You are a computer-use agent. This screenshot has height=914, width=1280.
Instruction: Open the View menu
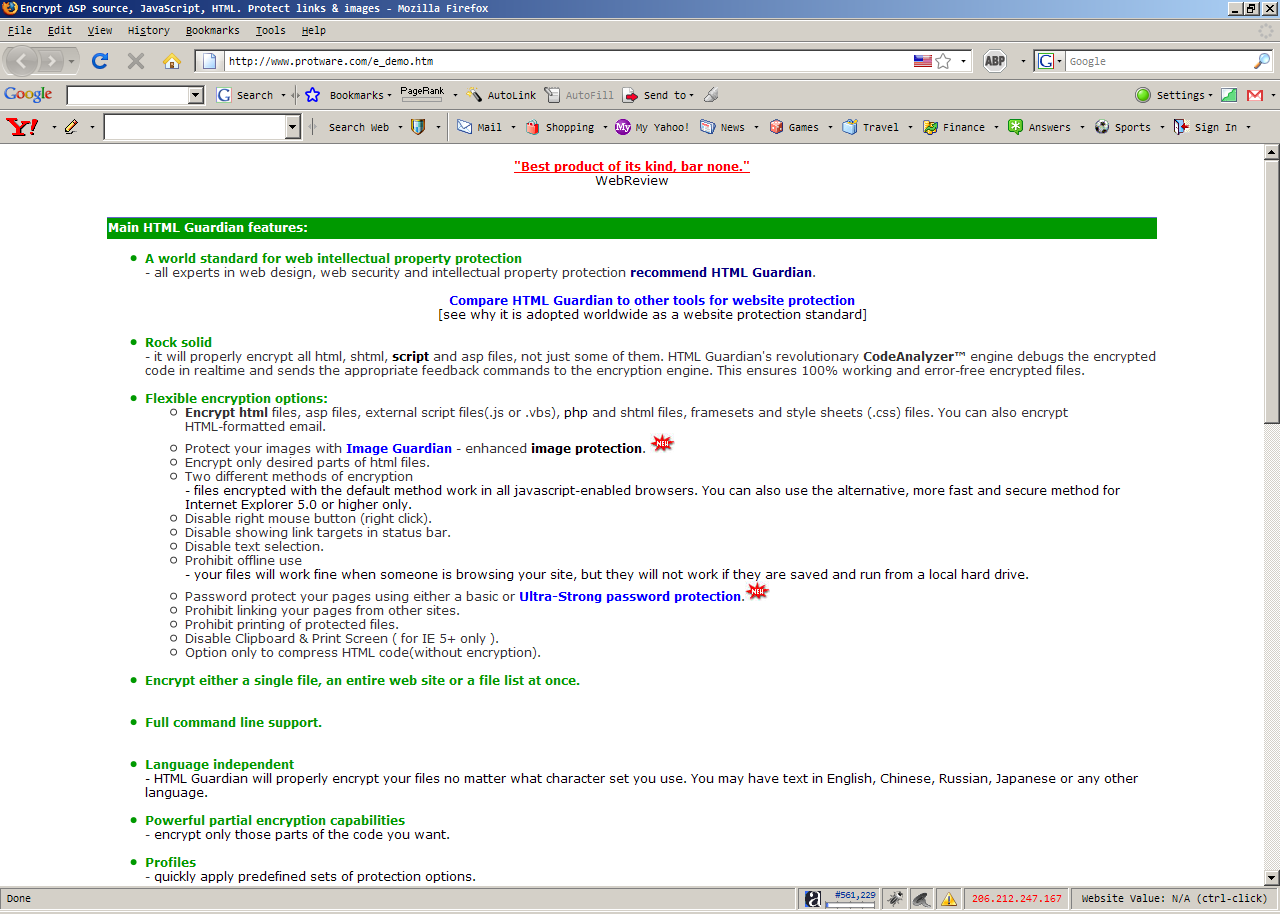click(100, 30)
